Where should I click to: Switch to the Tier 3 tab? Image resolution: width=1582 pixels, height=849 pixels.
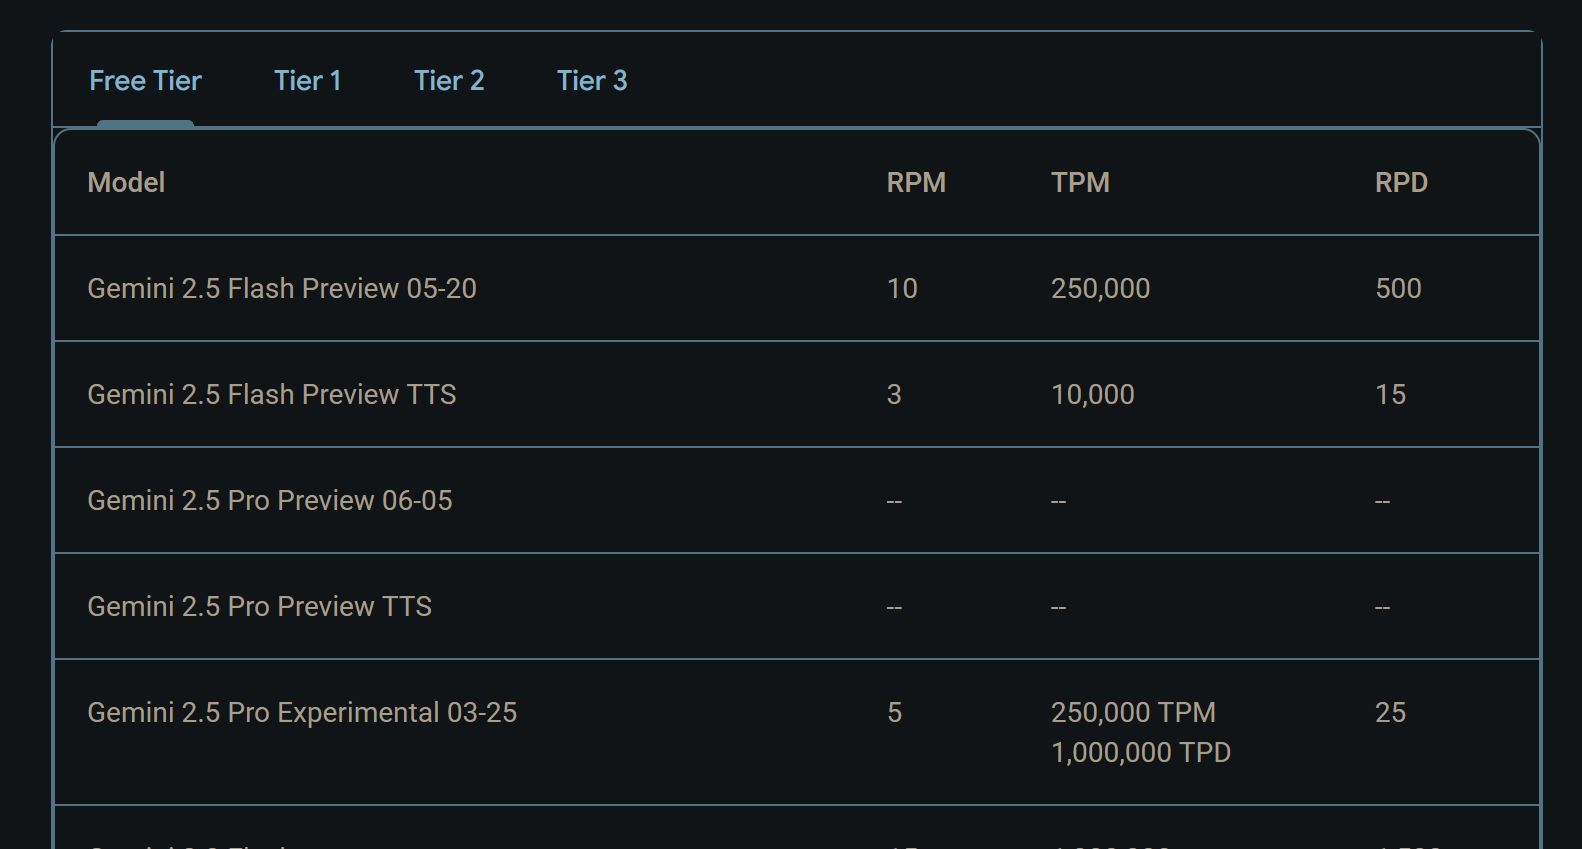(x=592, y=81)
